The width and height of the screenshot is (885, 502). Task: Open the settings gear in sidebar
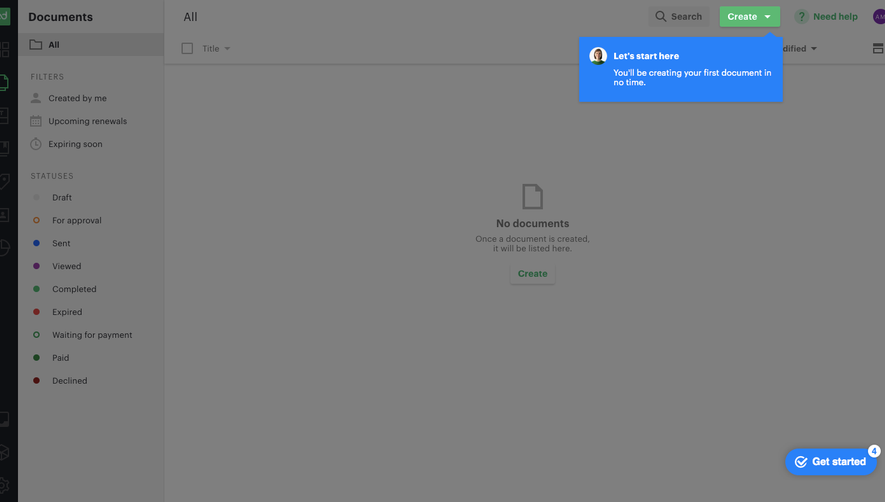point(5,485)
